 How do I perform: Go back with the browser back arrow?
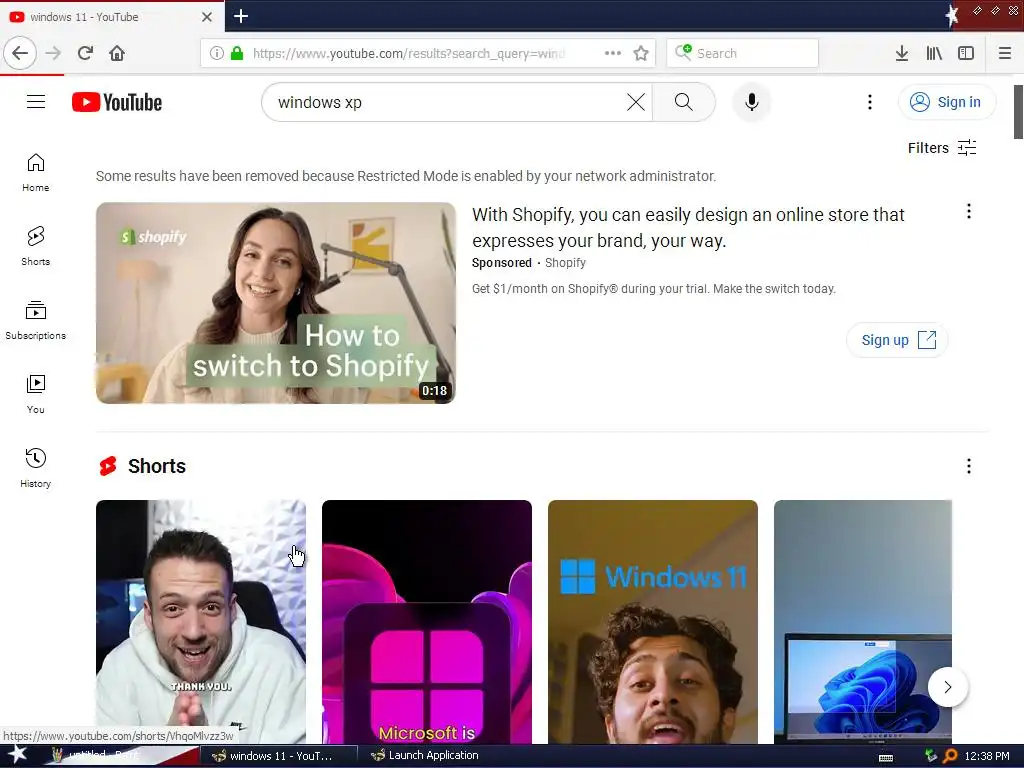coord(20,53)
